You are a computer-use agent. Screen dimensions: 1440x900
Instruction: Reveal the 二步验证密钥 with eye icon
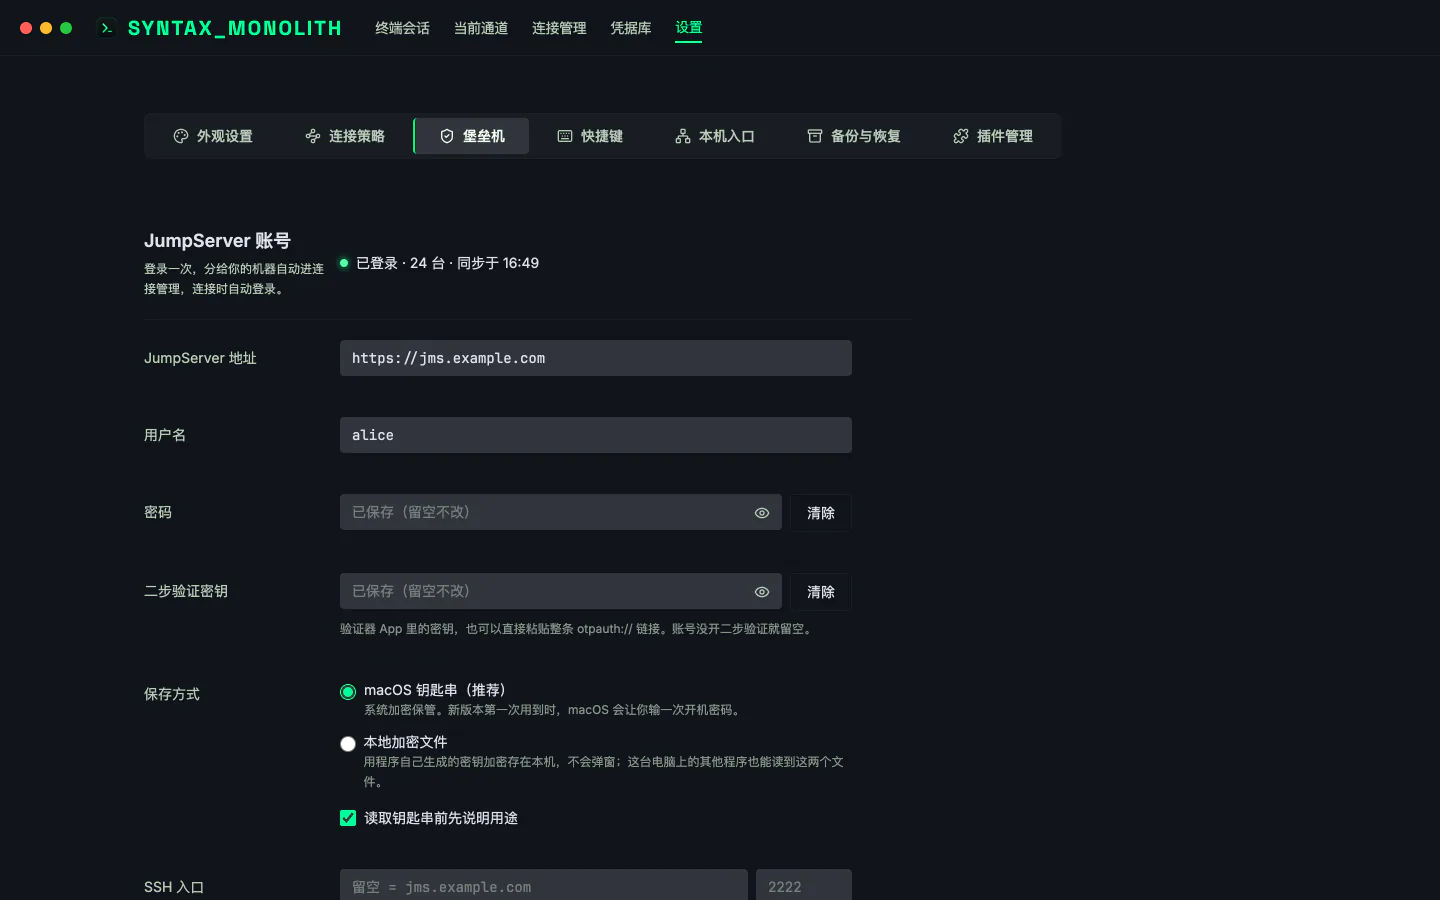tap(762, 592)
